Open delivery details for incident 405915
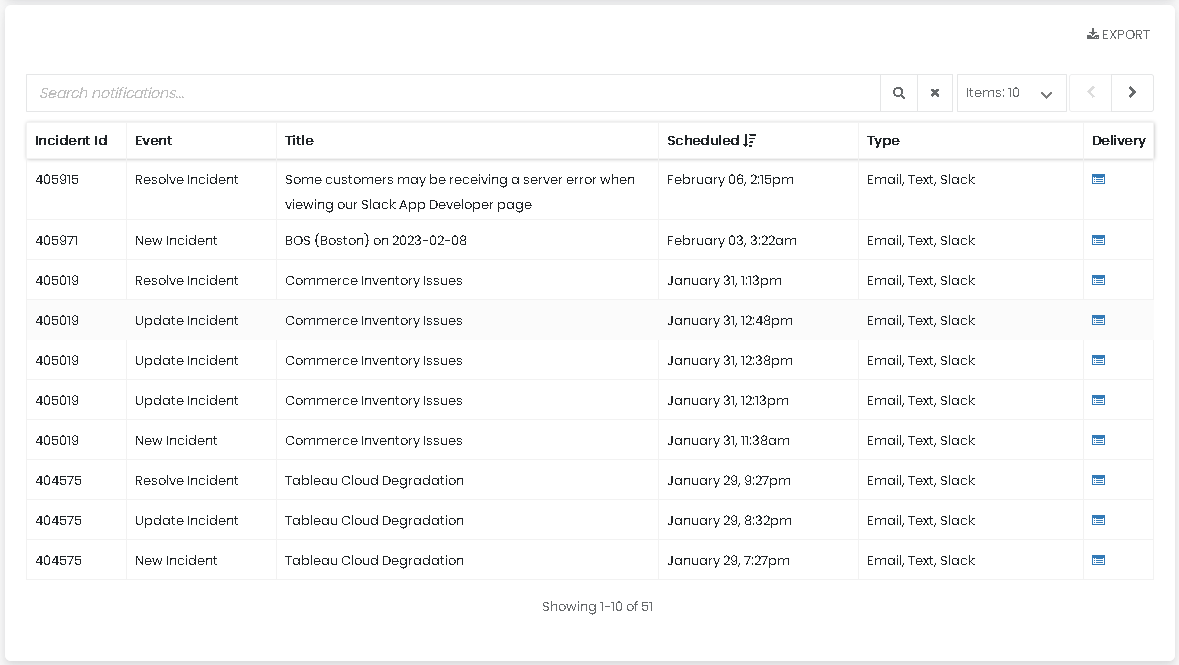1179x665 pixels. pyautogui.click(x=1098, y=180)
